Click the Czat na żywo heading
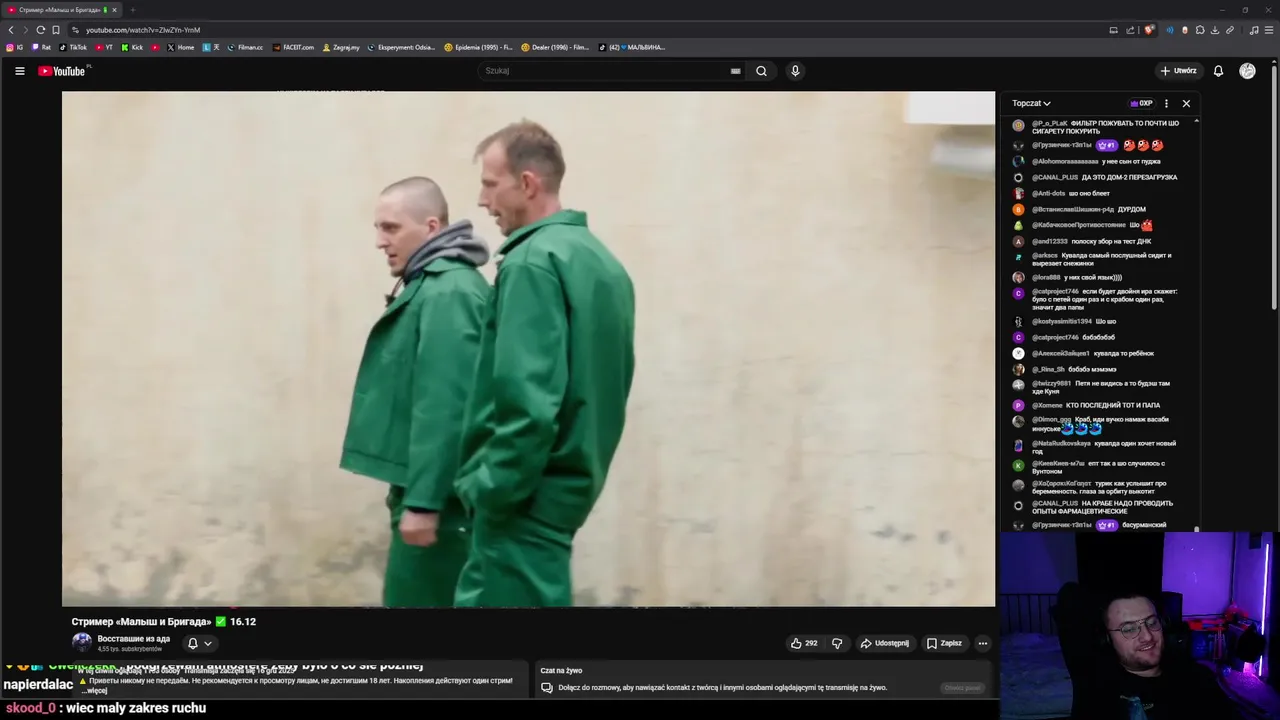Screen dimensions: 1280x720 [561, 670]
